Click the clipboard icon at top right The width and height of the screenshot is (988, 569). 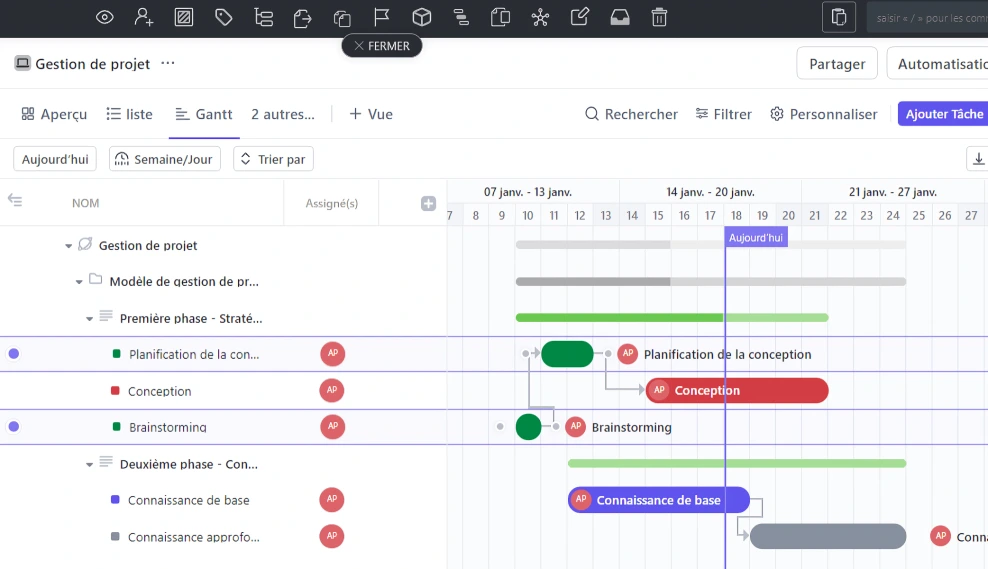[839, 18]
